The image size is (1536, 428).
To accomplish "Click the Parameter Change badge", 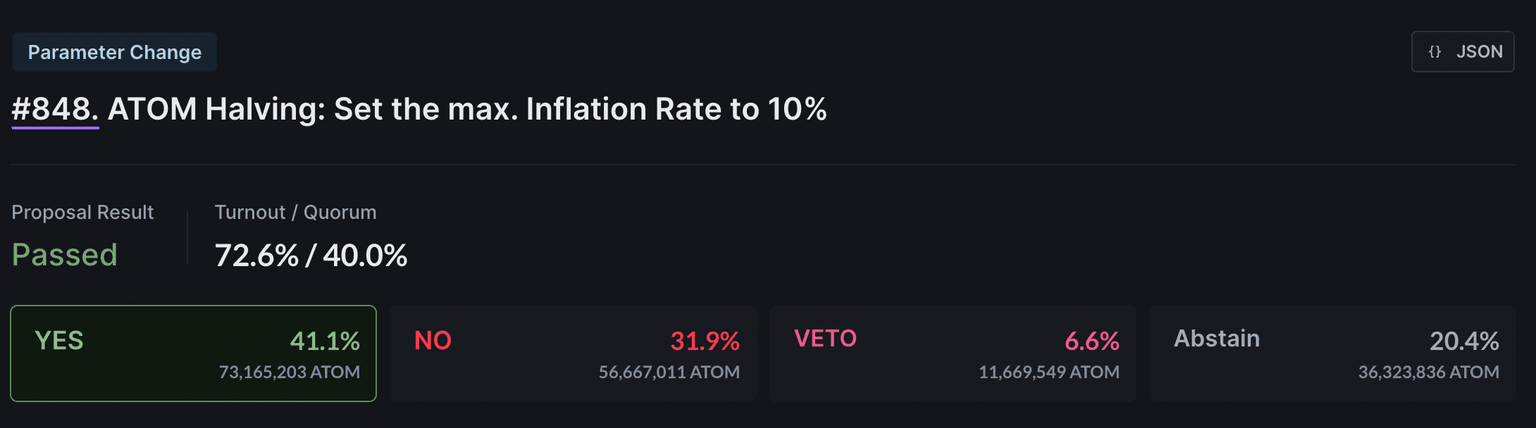I will (x=115, y=52).
